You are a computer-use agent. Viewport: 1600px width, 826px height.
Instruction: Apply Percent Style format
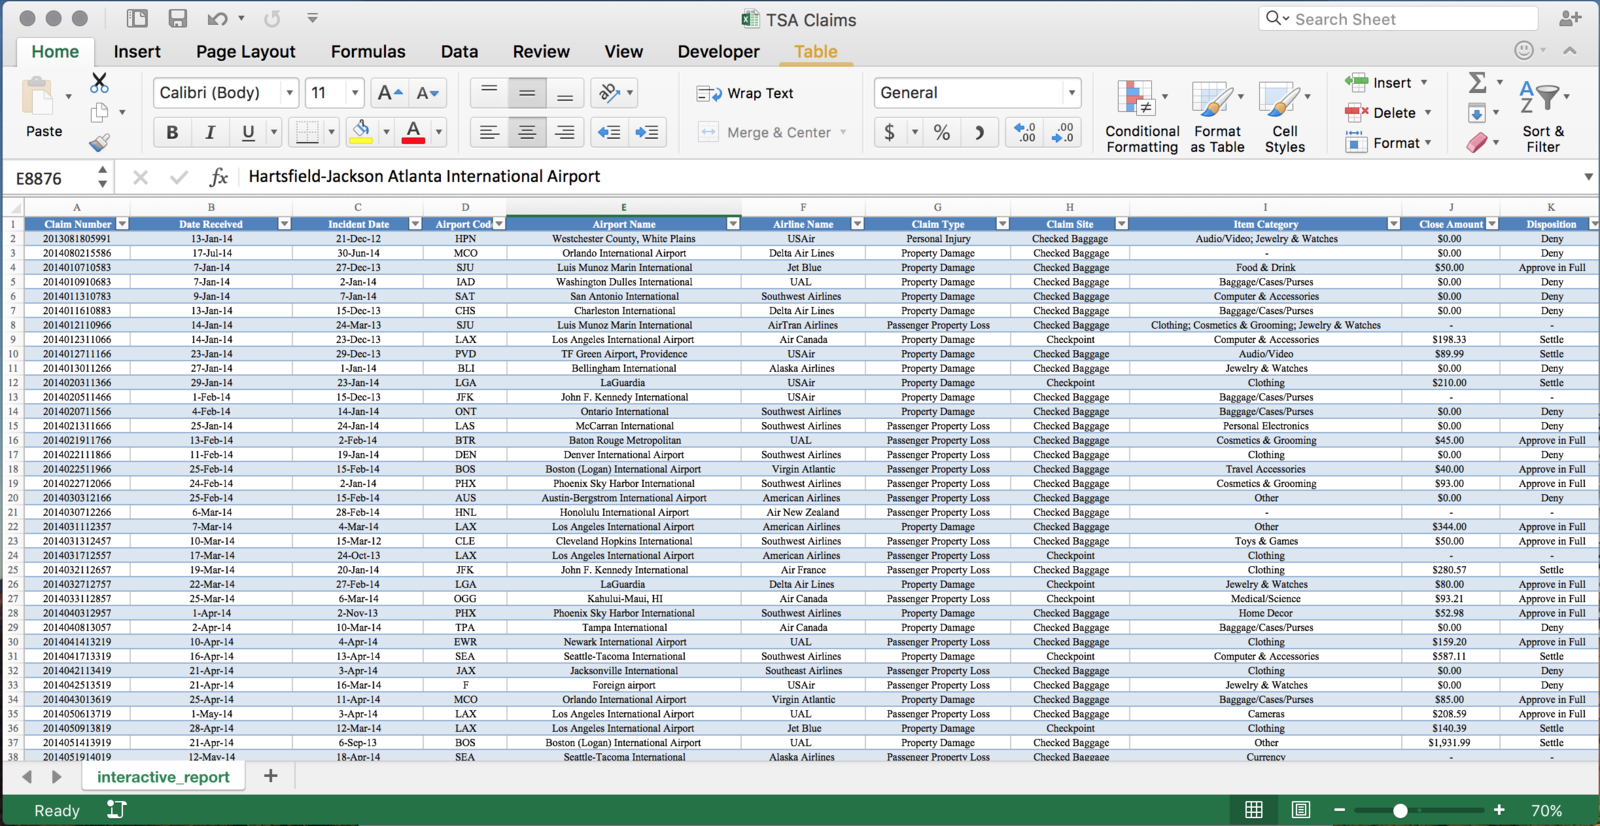pos(941,132)
